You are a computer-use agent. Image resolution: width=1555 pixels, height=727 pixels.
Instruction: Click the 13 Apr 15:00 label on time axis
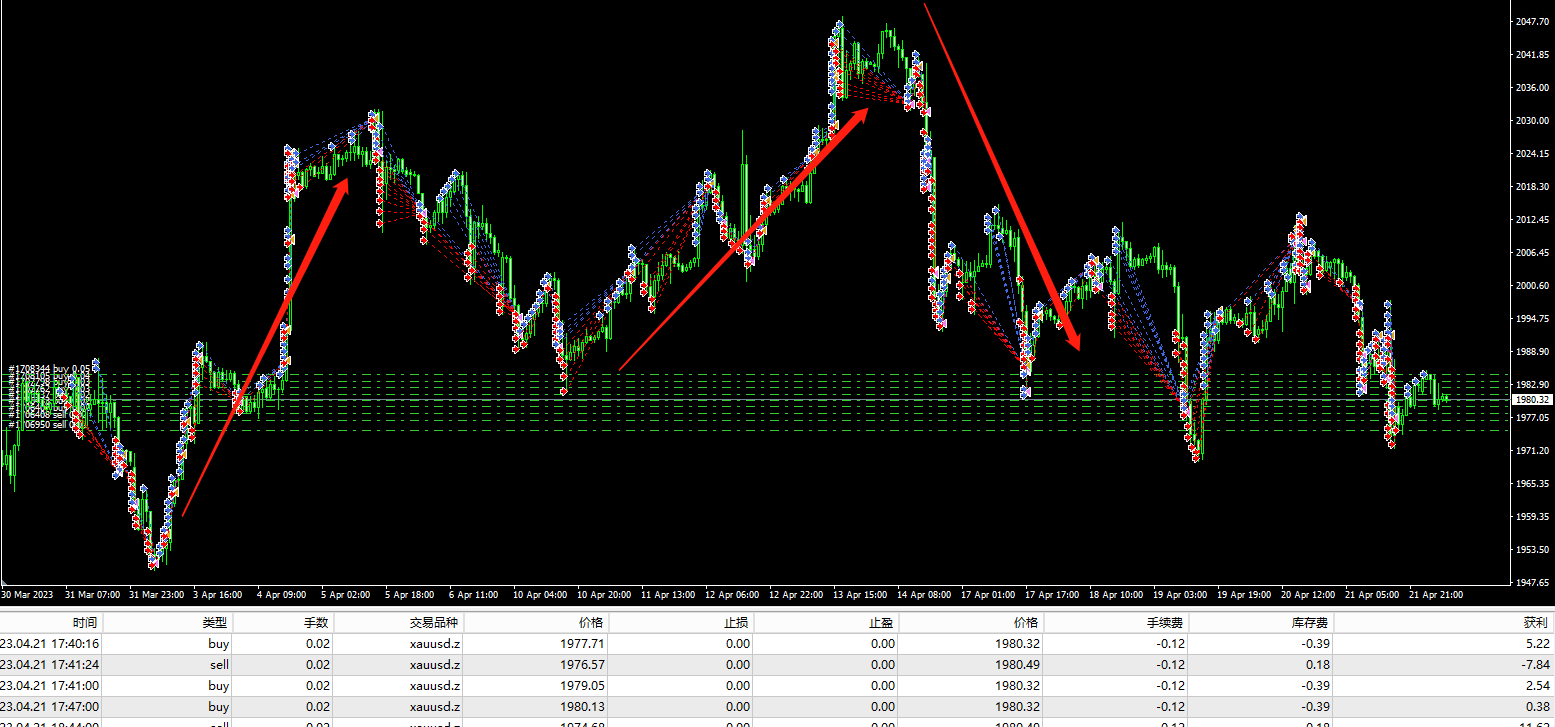[859, 594]
